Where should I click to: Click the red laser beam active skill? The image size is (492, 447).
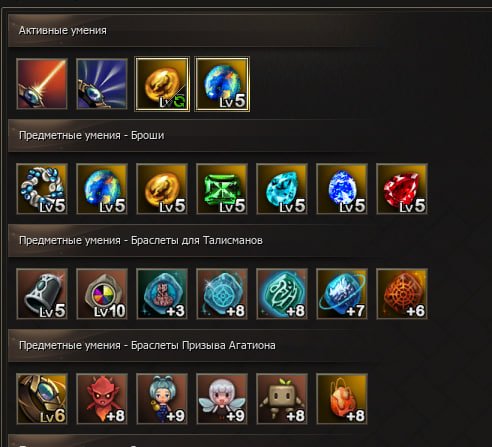pos(42,84)
